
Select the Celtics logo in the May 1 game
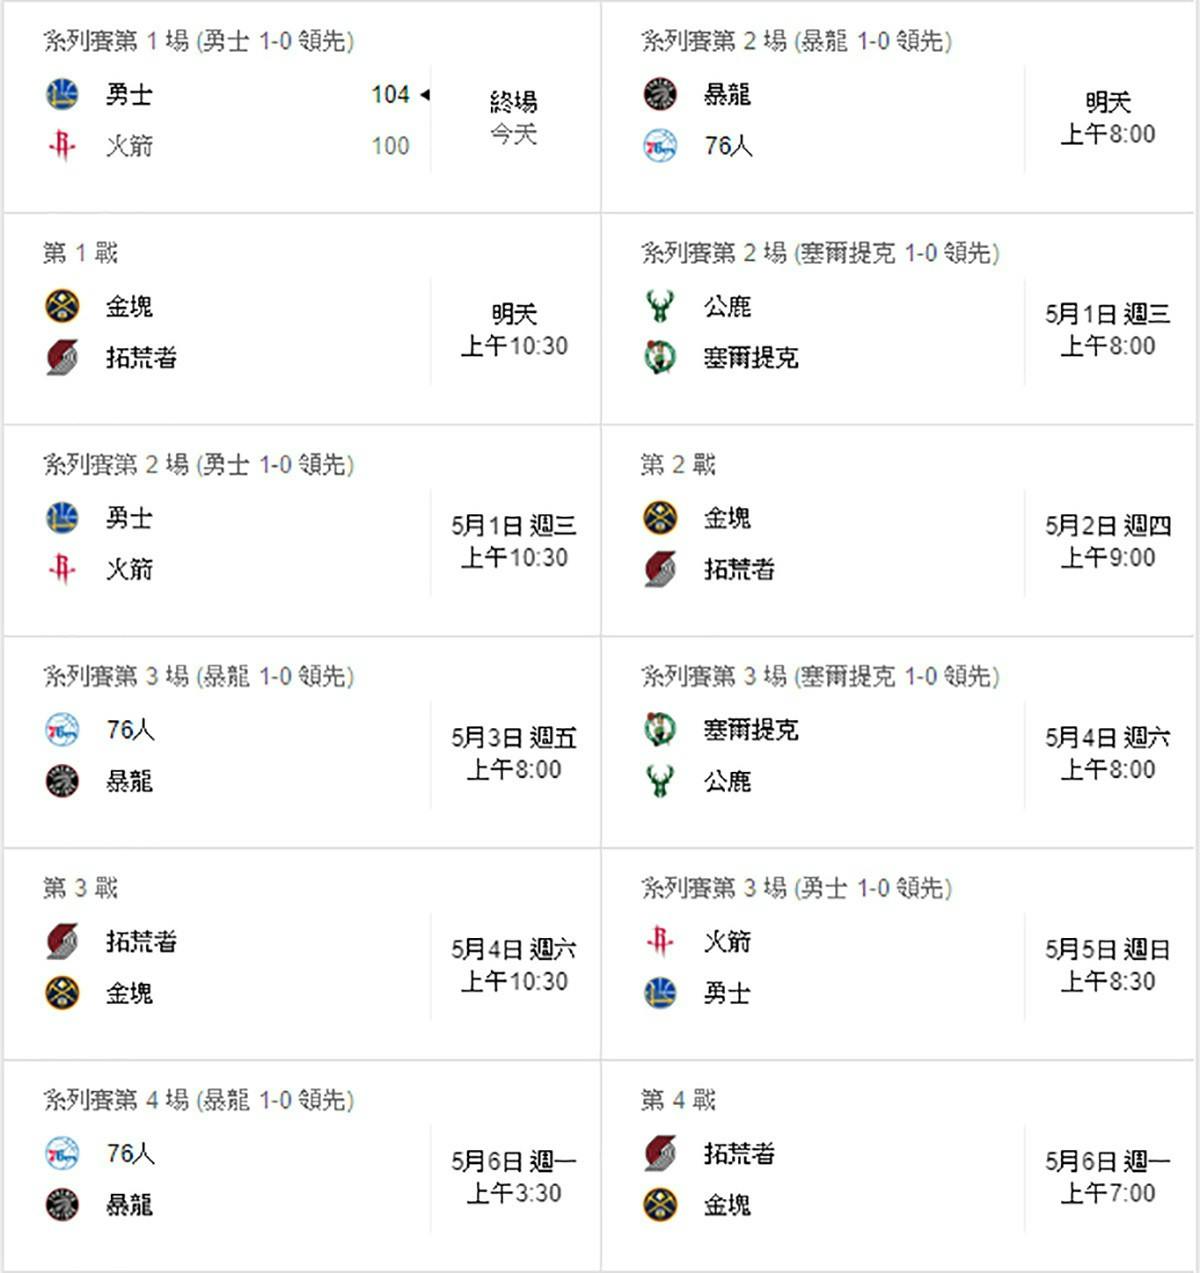point(660,357)
